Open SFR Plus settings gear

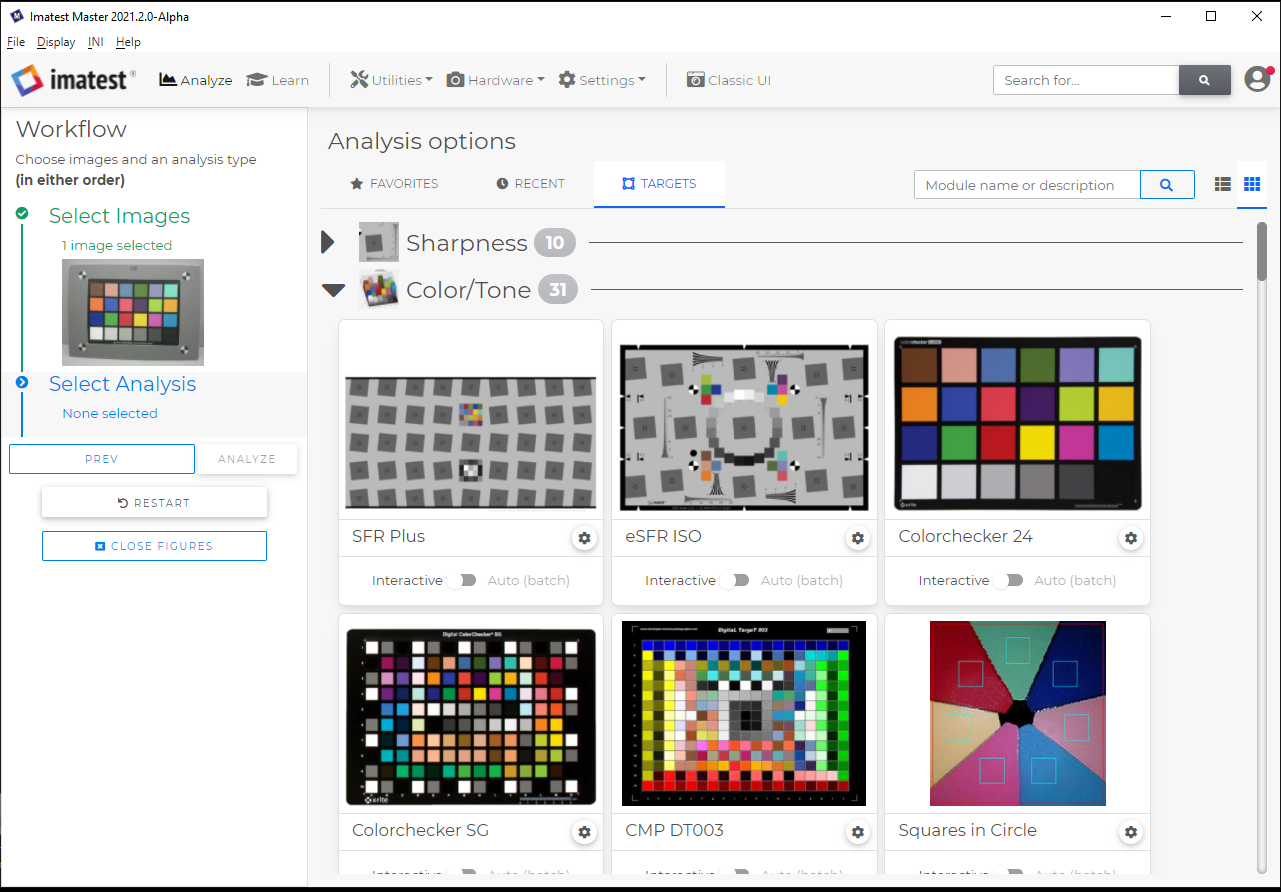584,538
